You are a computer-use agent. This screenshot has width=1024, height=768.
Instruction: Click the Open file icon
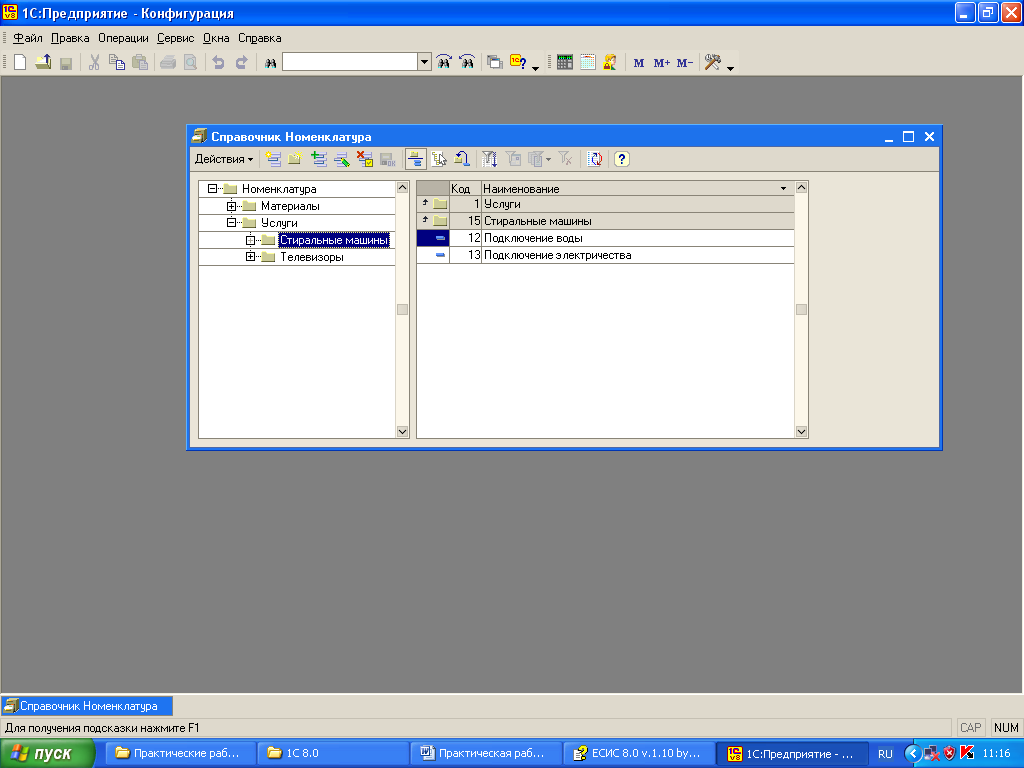click(43, 63)
